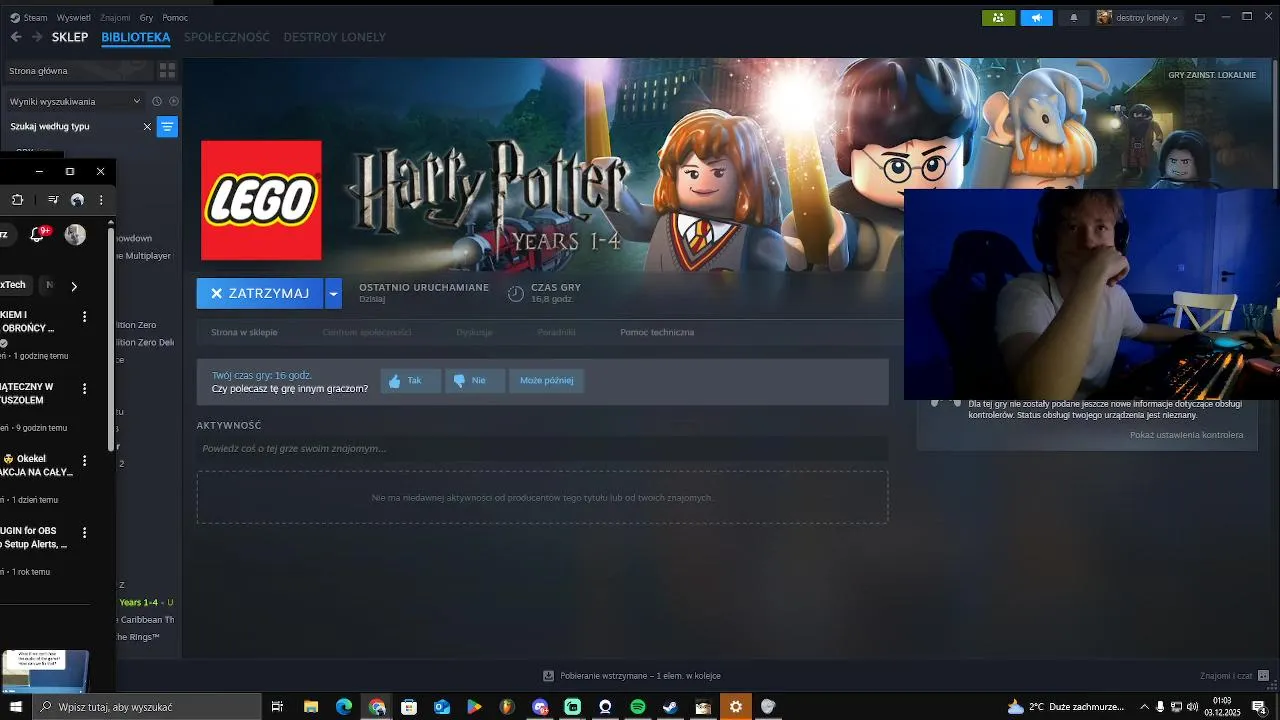The width and height of the screenshot is (1280, 720).
Task: Recommend the game with Tak thumbs-up
Action: click(x=411, y=381)
